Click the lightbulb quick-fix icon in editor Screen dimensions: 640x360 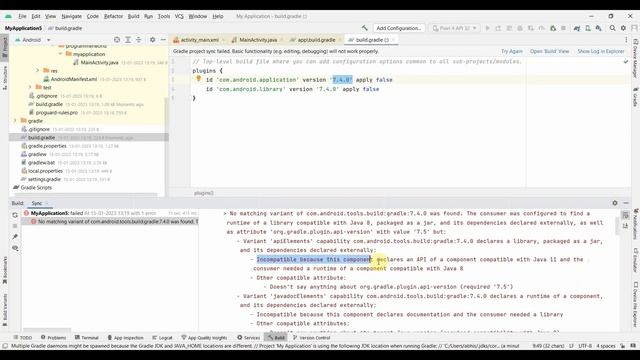tap(199, 79)
